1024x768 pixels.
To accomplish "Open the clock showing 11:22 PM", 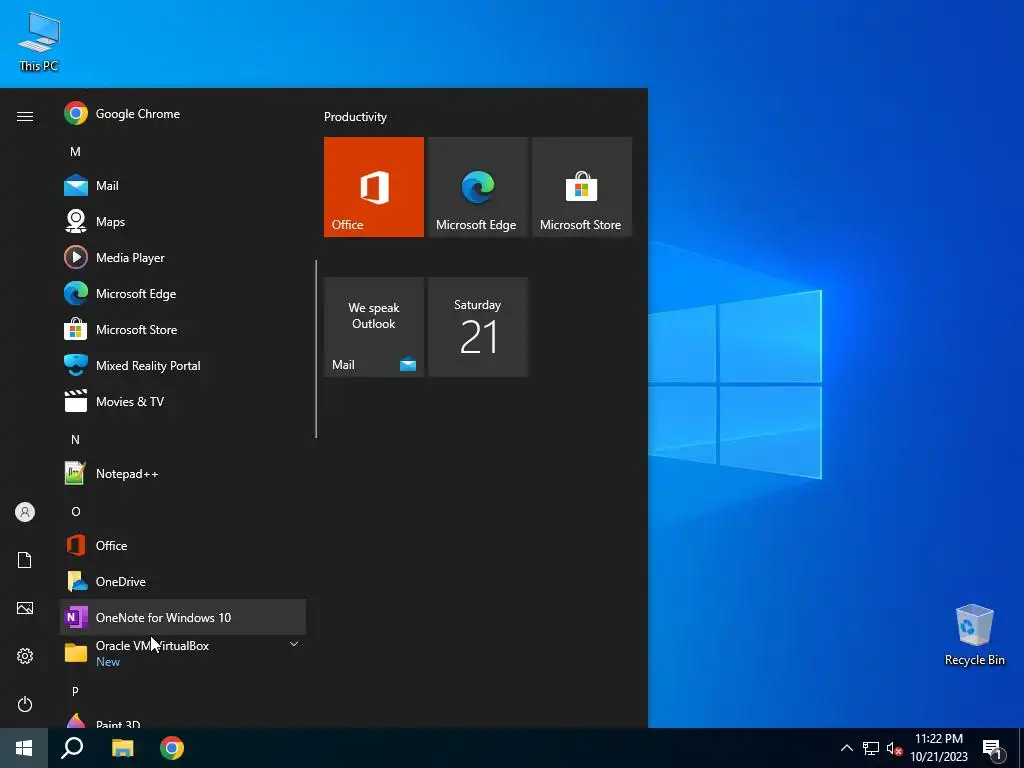I will click(939, 748).
